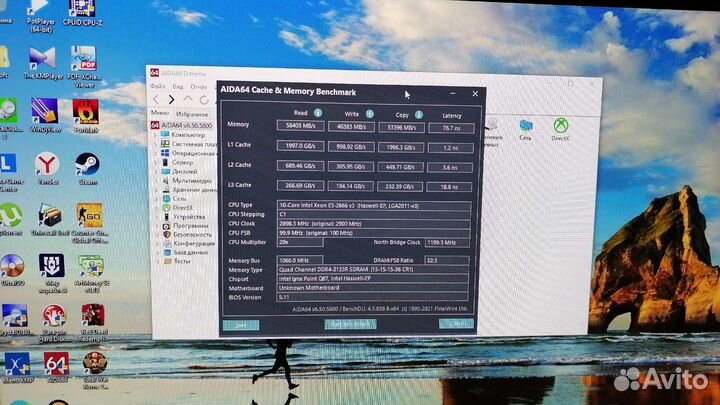Select Системная плата tree item

tap(188, 144)
